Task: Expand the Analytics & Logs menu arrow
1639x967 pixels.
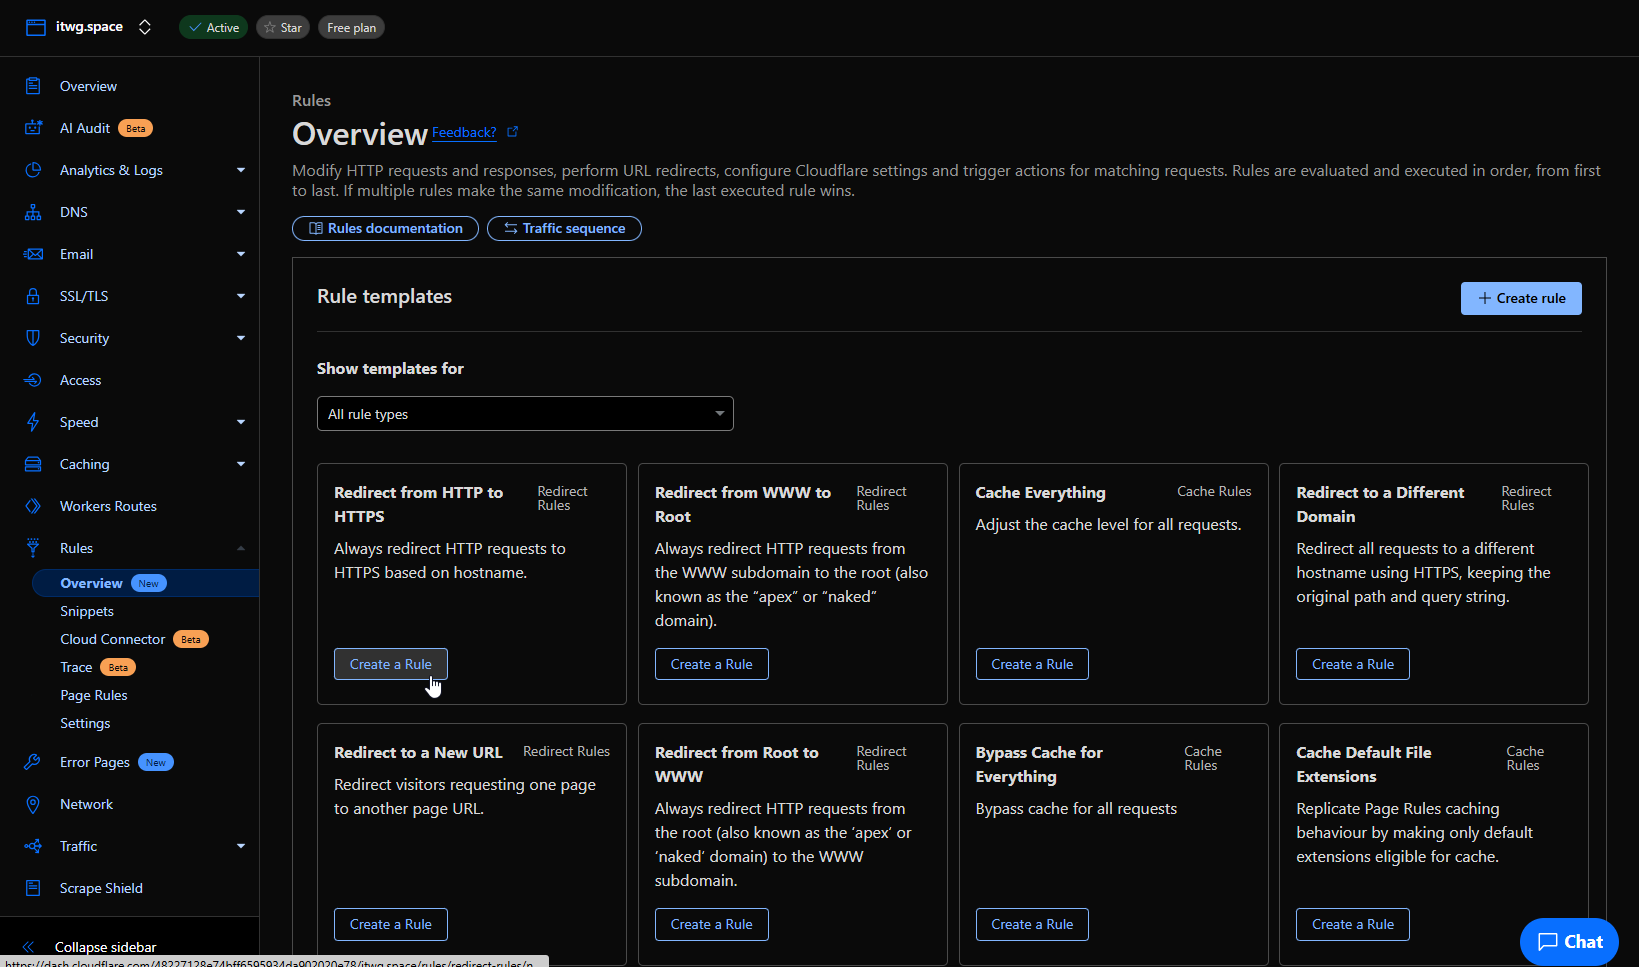Action: coord(241,170)
